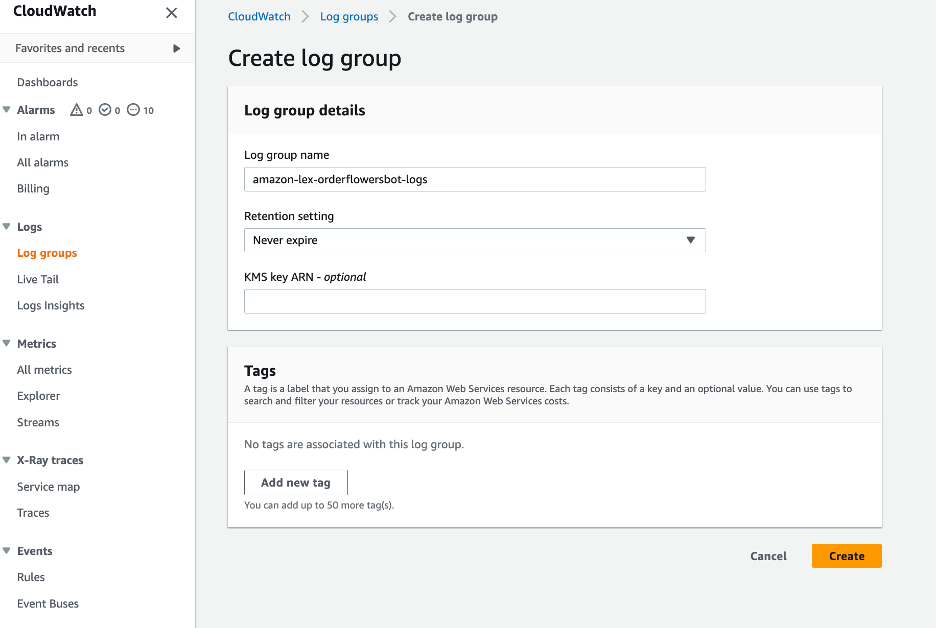Image resolution: width=936 pixels, height=628 pixels.
Task: Click the Add new tag button
Action: pyautogui.click(x=295, y=482)
